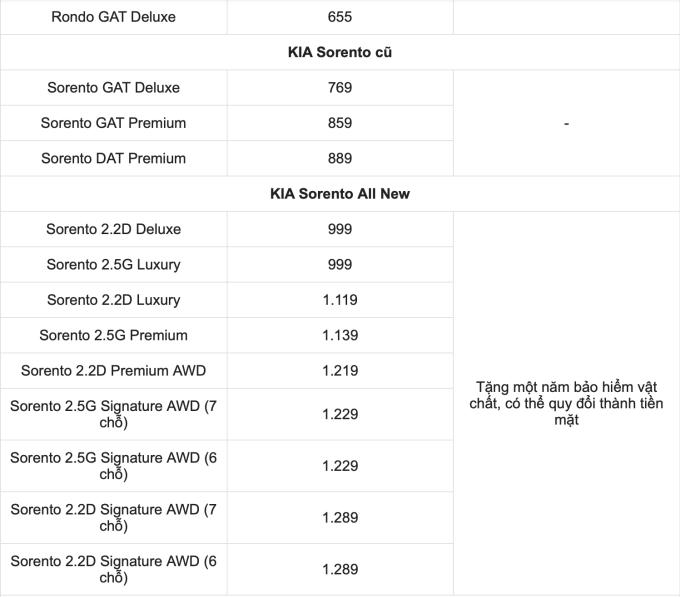
Task: Select the Sorento 2.2D Luxury cell
Action: pos(113,300)
